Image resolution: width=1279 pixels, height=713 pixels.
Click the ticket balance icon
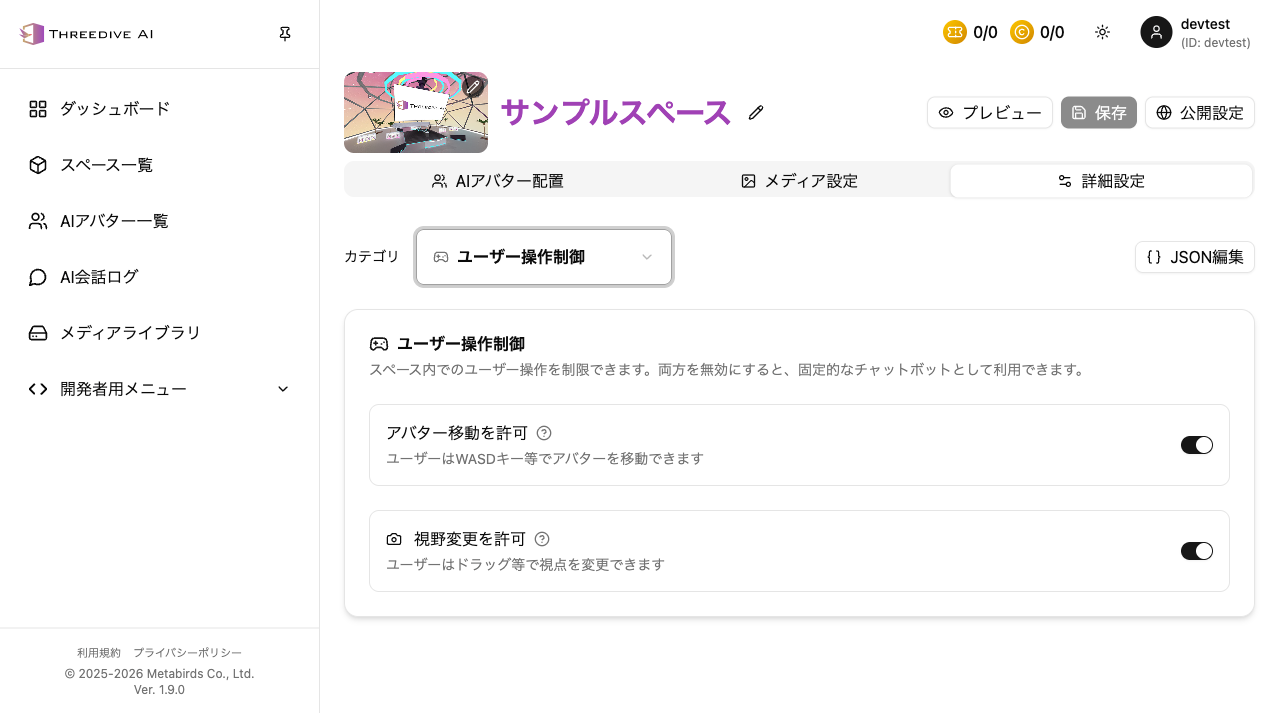pos(955,32)
